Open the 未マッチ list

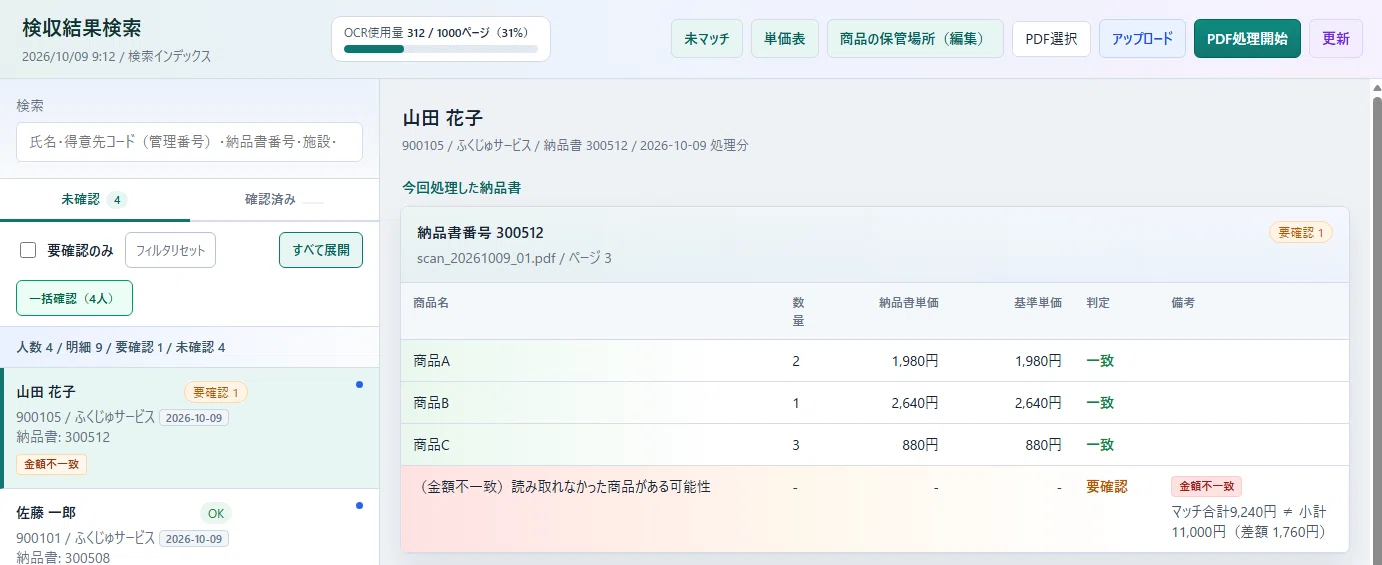pos(707,39)
